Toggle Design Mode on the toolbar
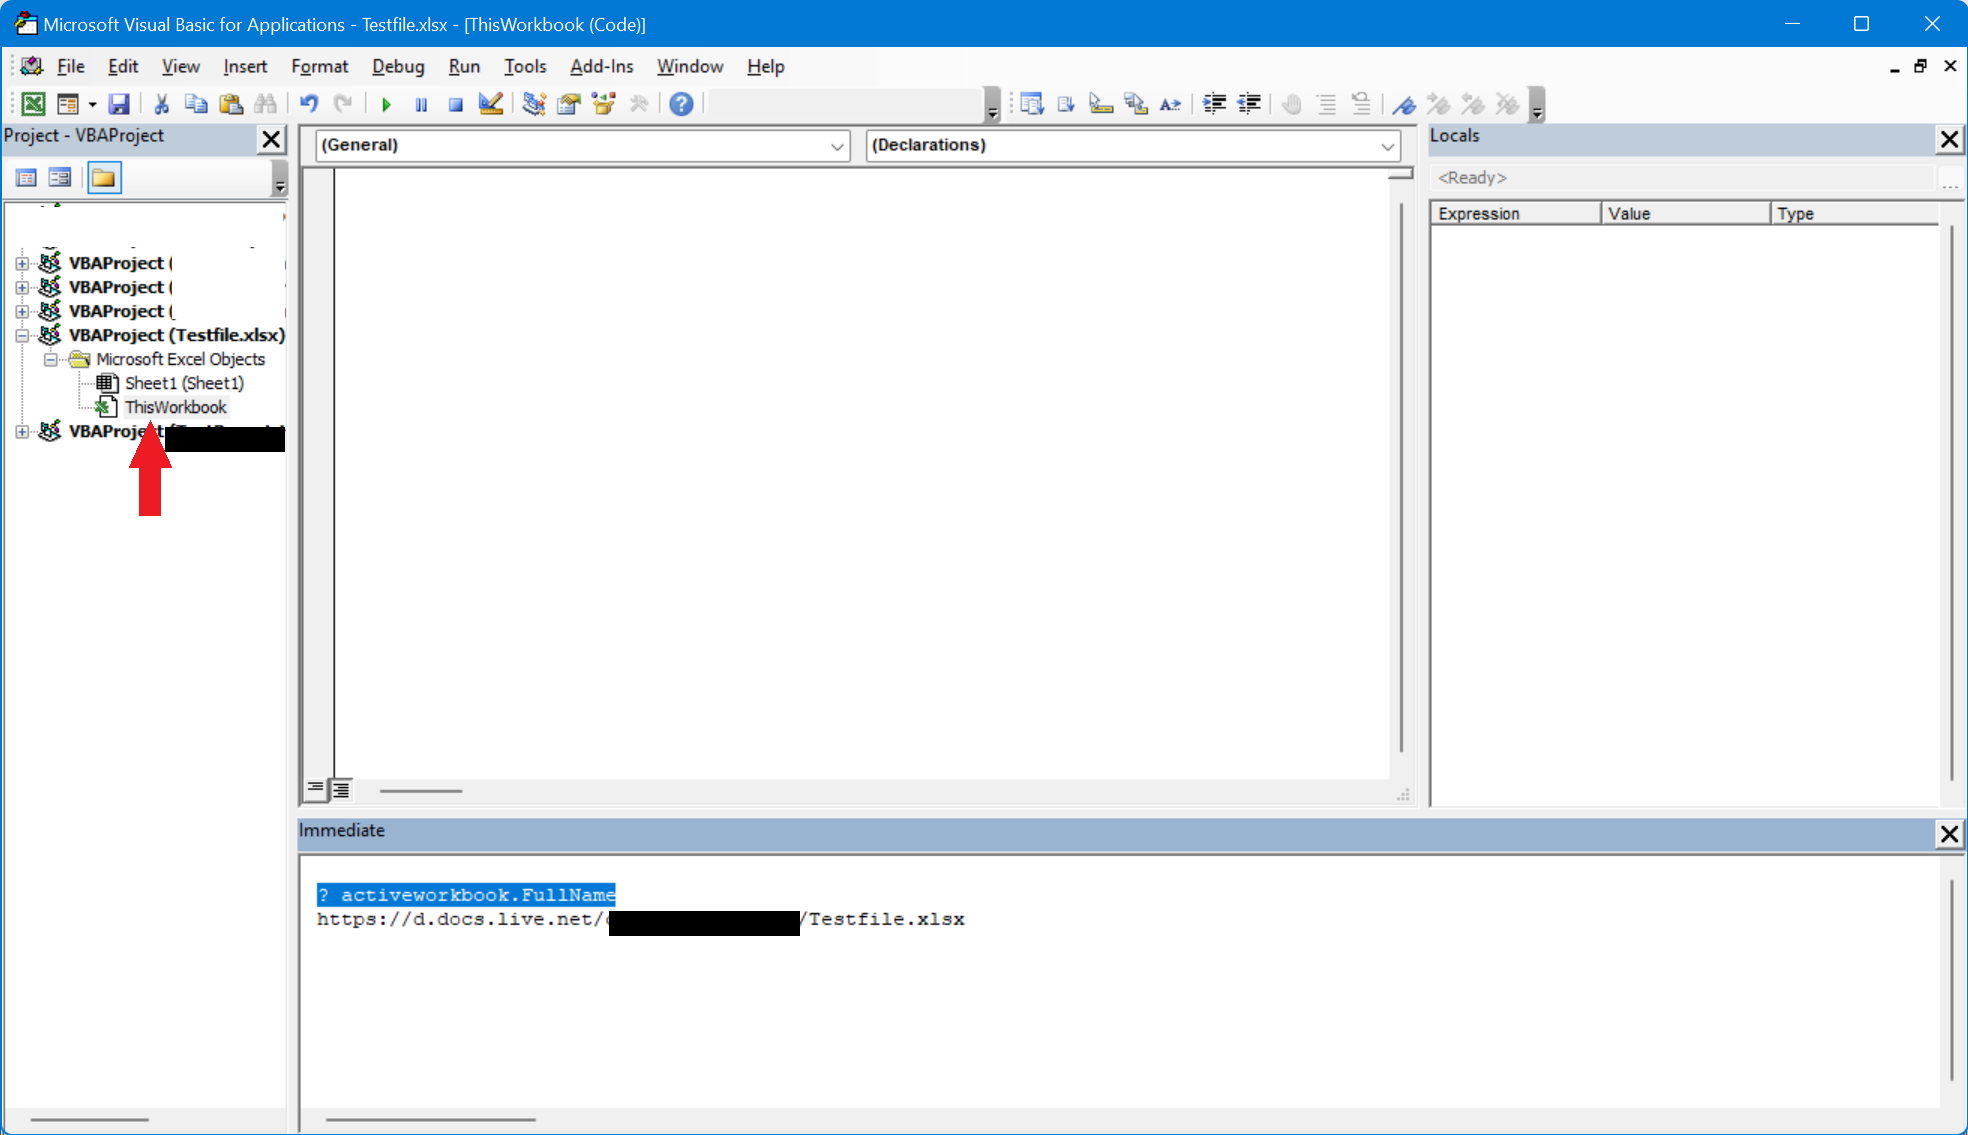 click(490, 104)
